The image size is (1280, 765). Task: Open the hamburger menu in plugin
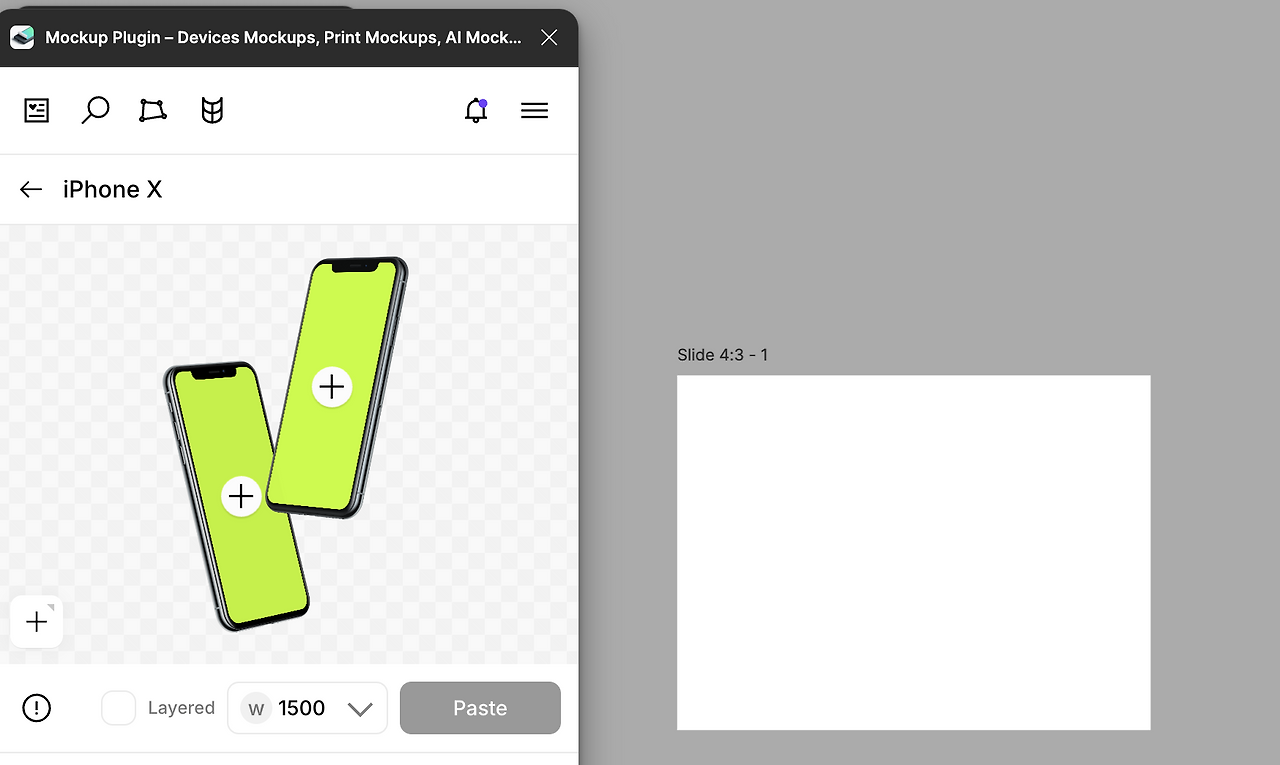535,110
